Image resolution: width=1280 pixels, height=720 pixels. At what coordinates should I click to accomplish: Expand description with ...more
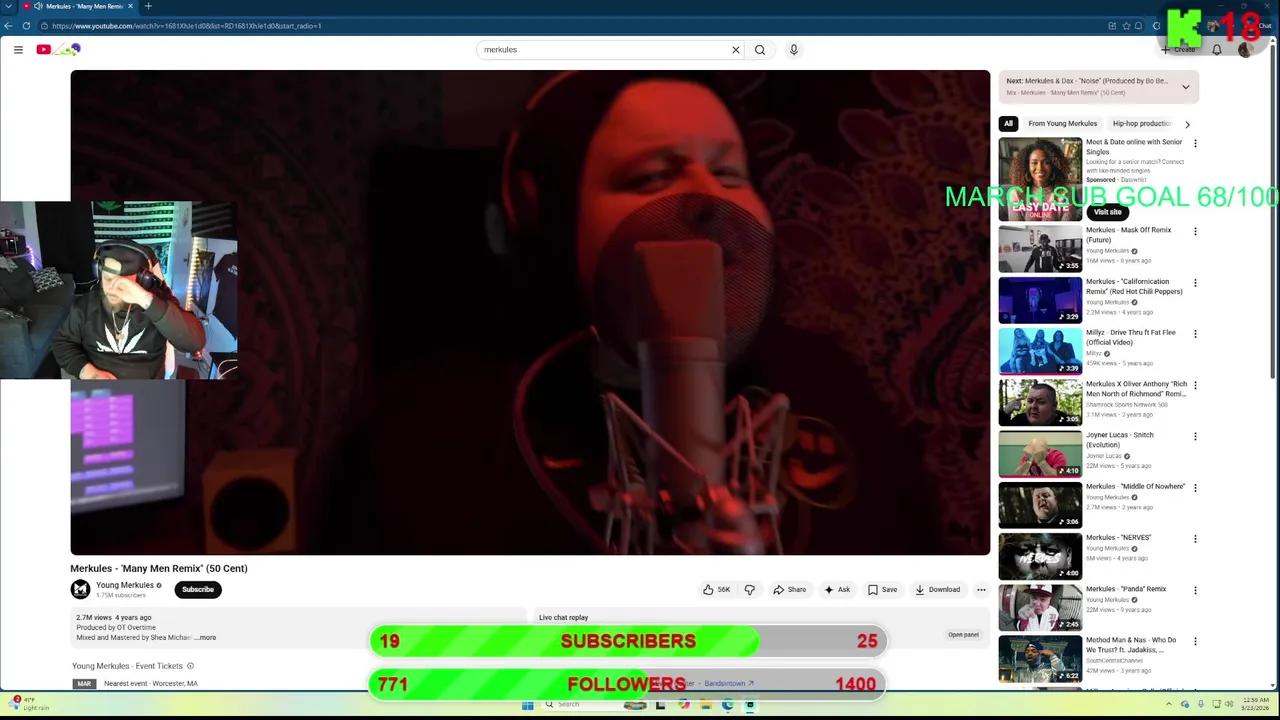coord(205,637)
